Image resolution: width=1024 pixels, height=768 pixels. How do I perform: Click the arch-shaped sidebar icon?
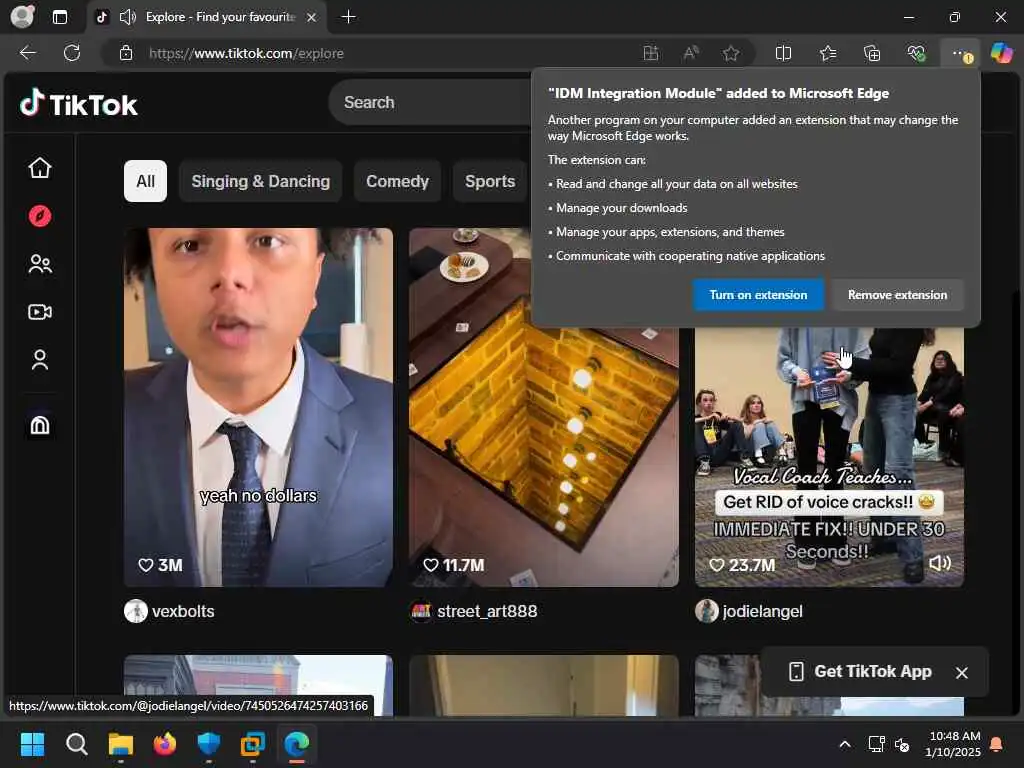coord(40,425)
